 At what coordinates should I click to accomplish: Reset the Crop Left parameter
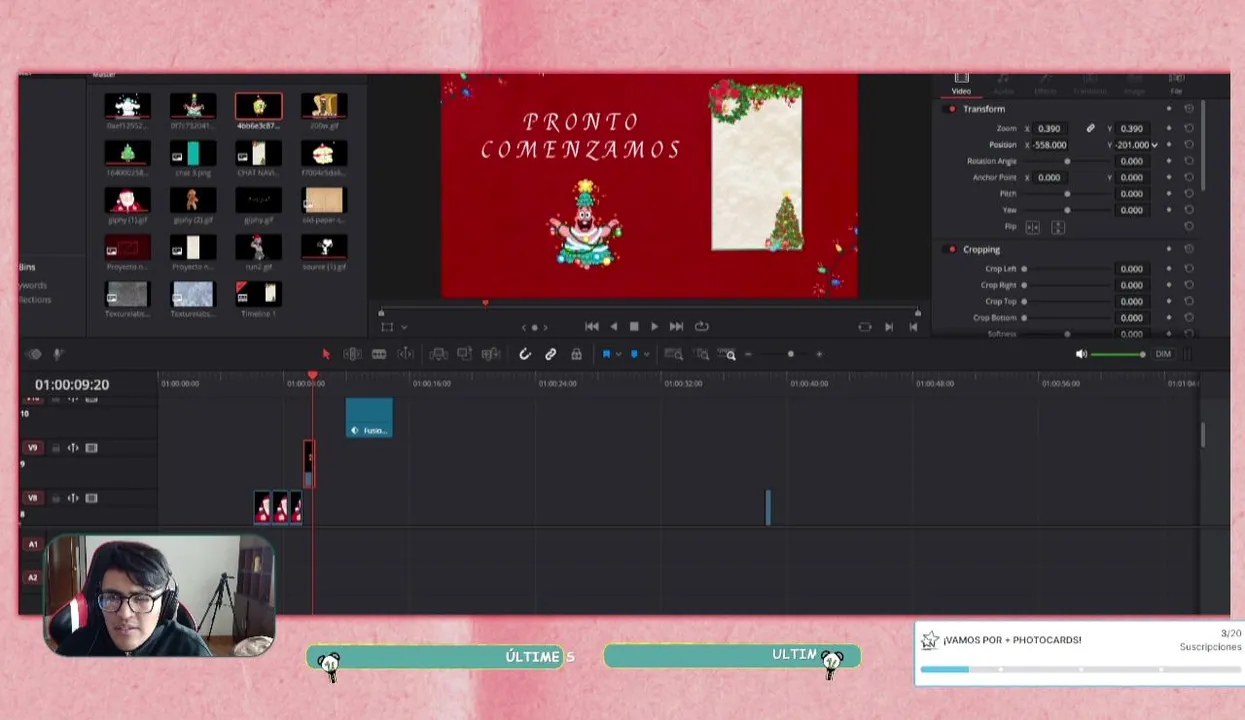(1189, 268)
